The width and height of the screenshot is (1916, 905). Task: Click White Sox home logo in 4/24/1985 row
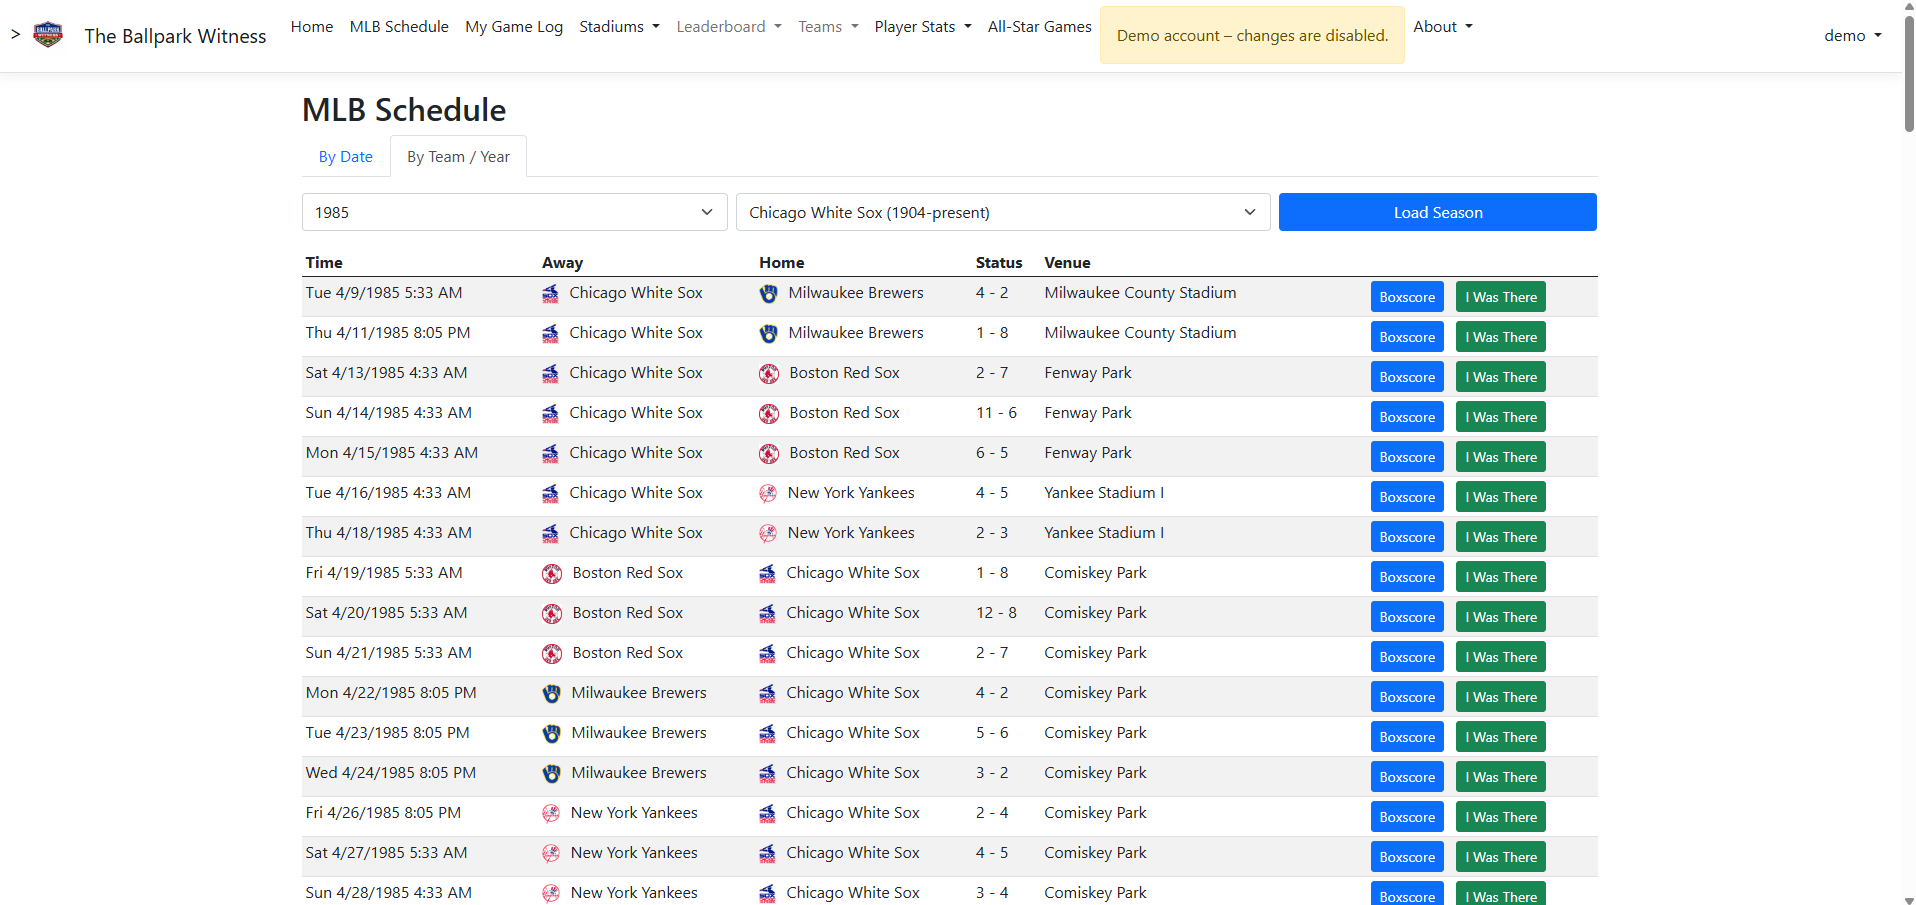click(767, 774)
